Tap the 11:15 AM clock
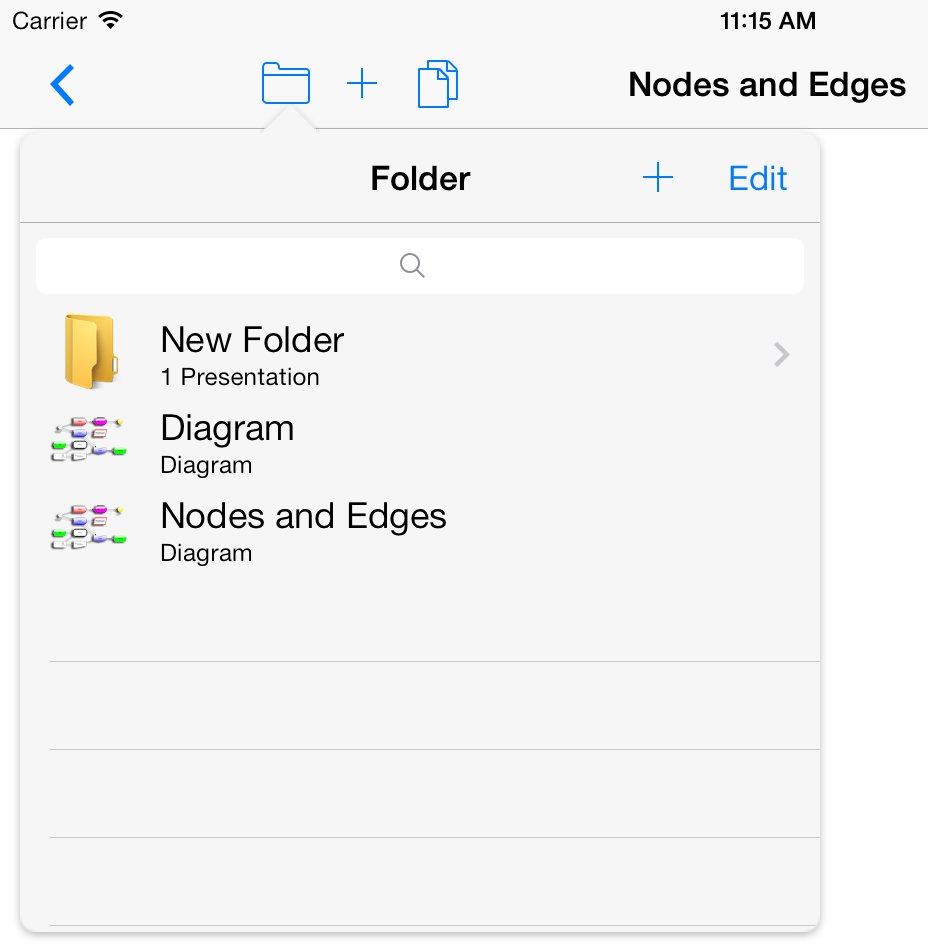Viewport: 928px width, 944px height. tap(767, 20)
